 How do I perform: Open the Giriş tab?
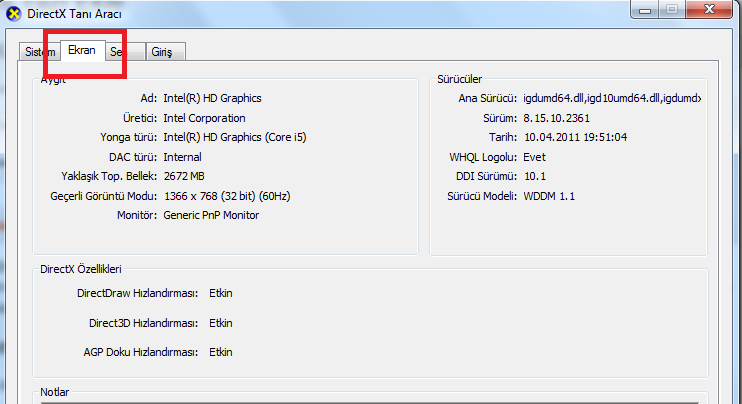pos(165,52)
